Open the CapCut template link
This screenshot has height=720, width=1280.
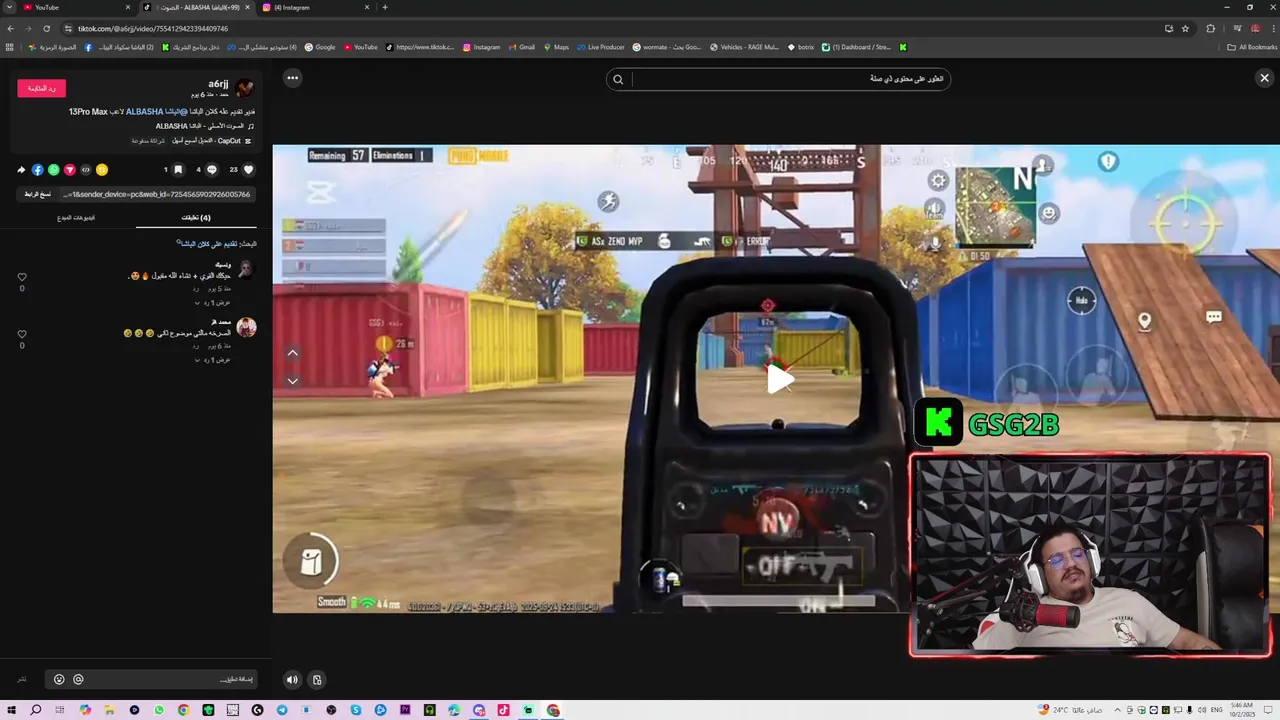pos(211,141)
